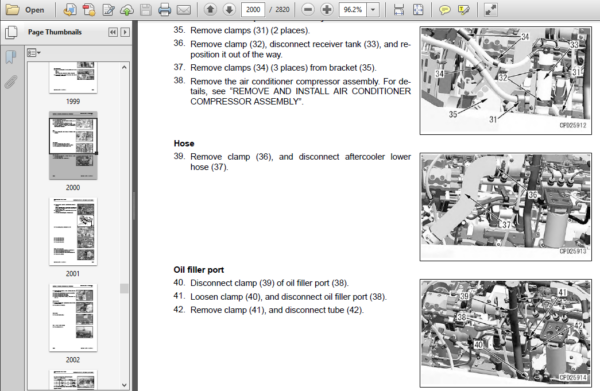Expand the Page Thumbnails pane
Viewport: 600px width, 391px height.
pyautogui.click(x=125, y=32)
